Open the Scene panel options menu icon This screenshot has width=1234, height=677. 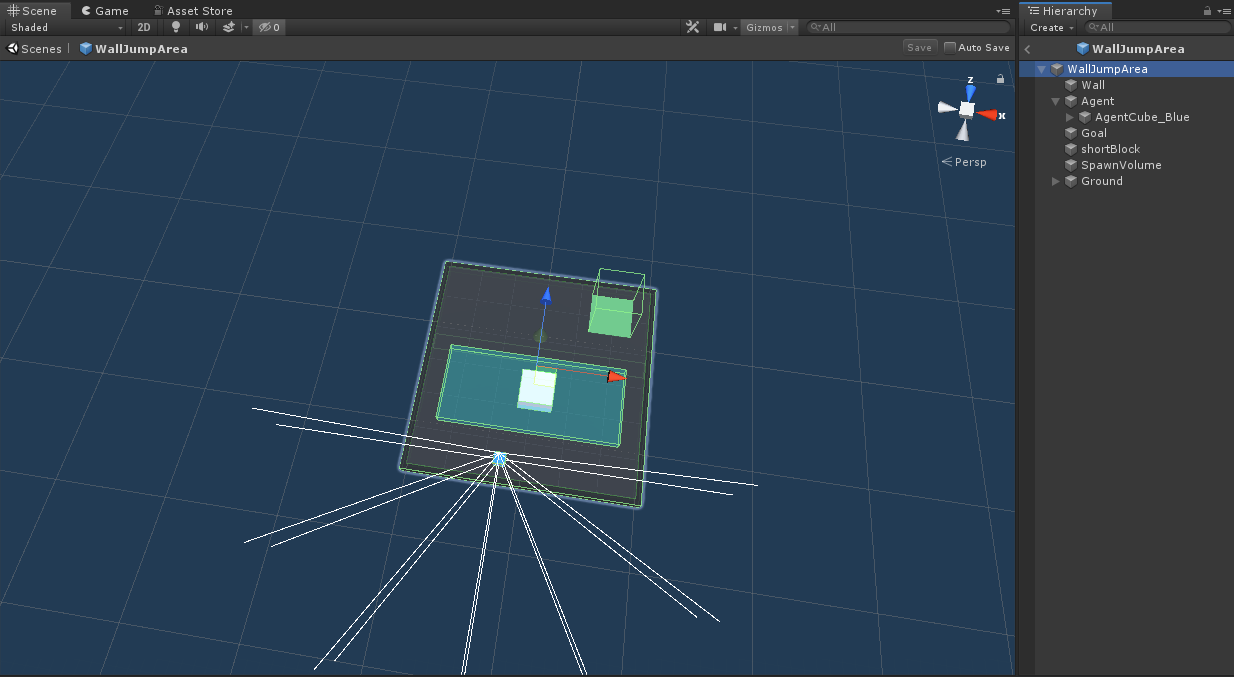pos(1004,10)
